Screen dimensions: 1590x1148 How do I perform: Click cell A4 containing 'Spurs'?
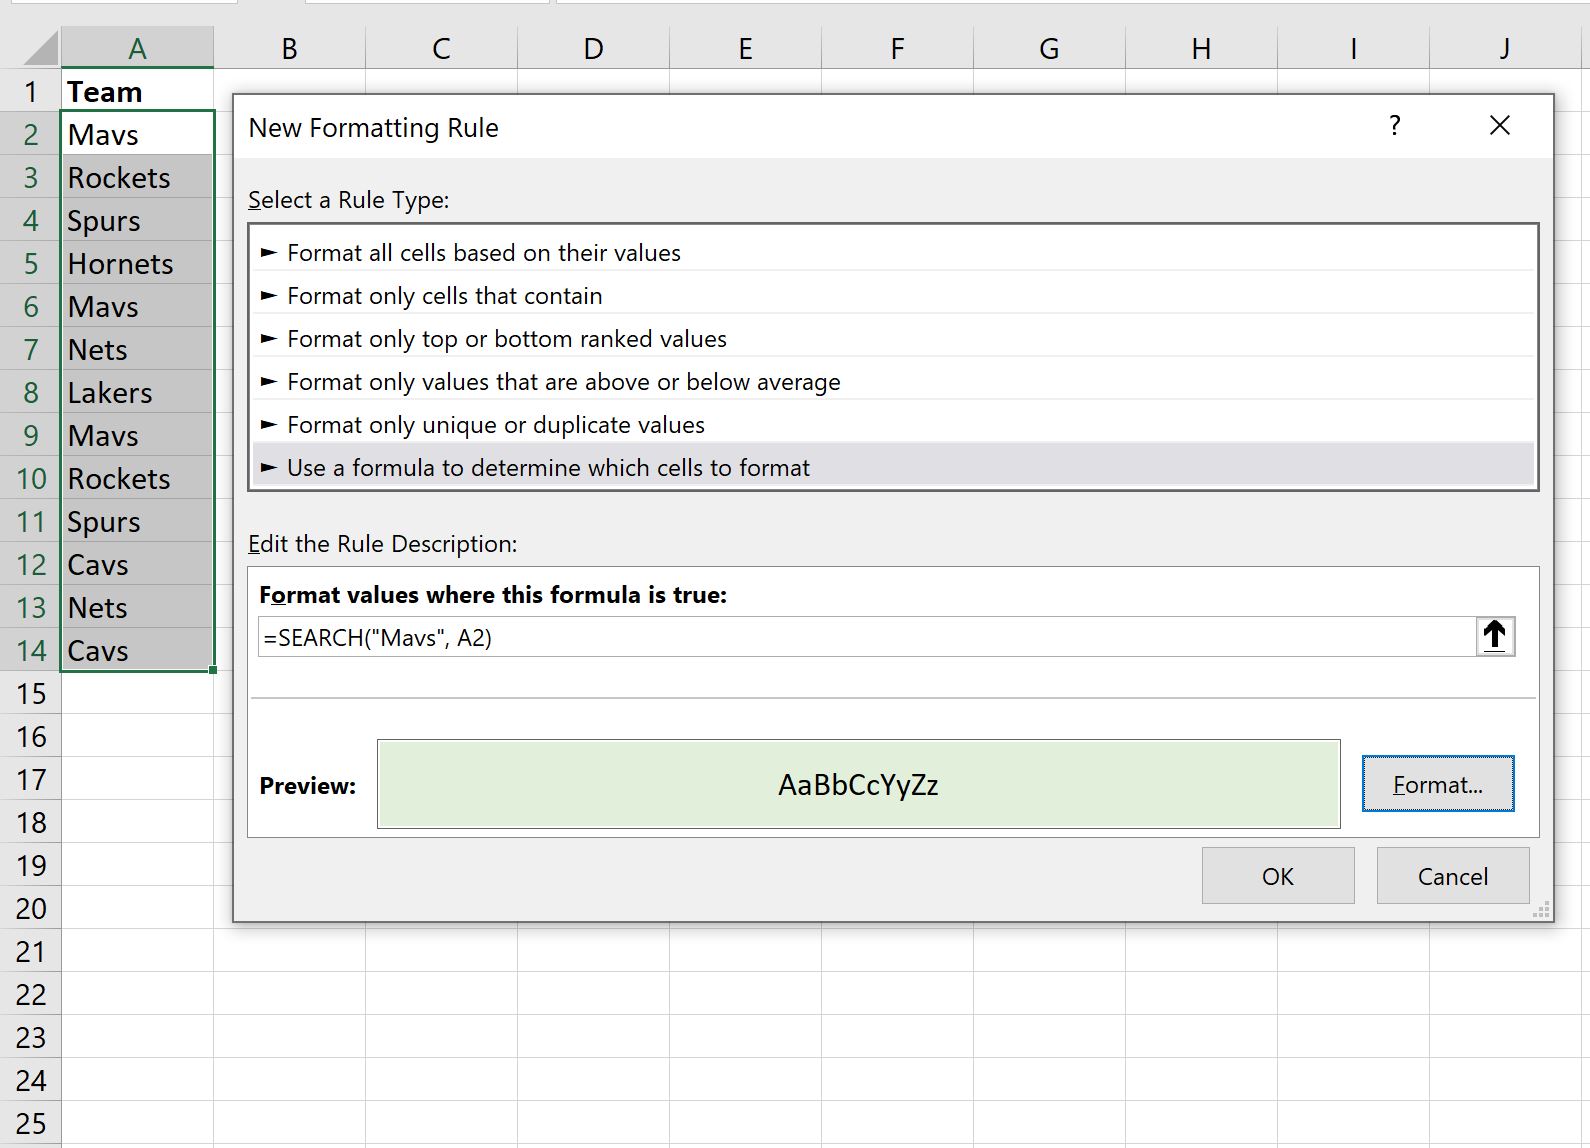pos(137,220)
